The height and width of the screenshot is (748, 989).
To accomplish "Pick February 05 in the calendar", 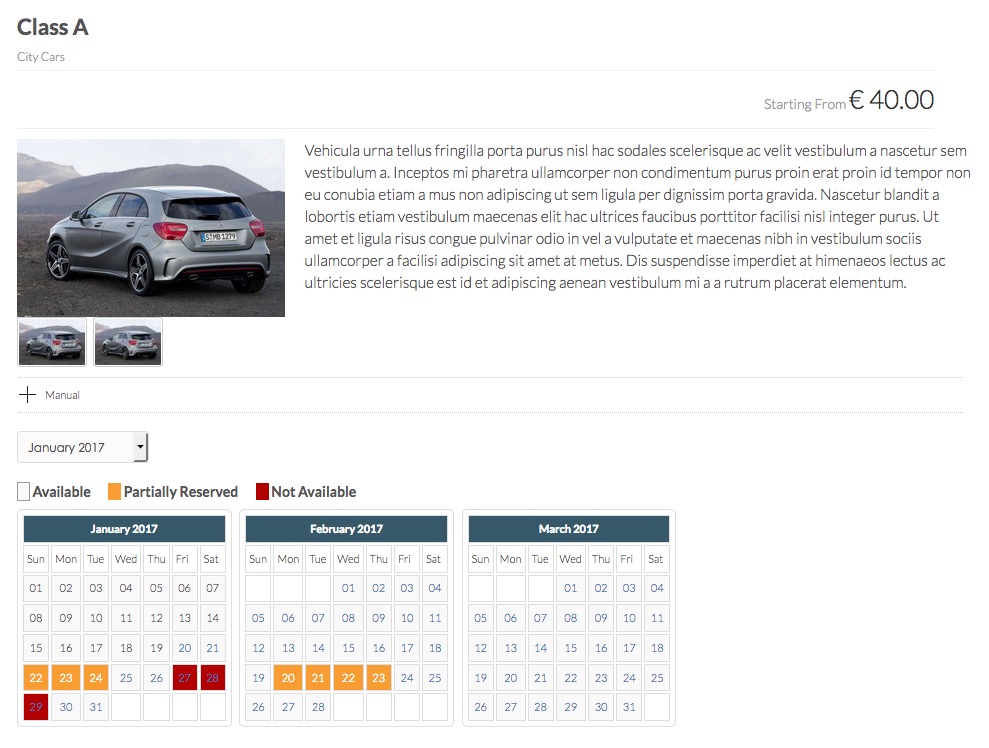I will pos(258,618).
